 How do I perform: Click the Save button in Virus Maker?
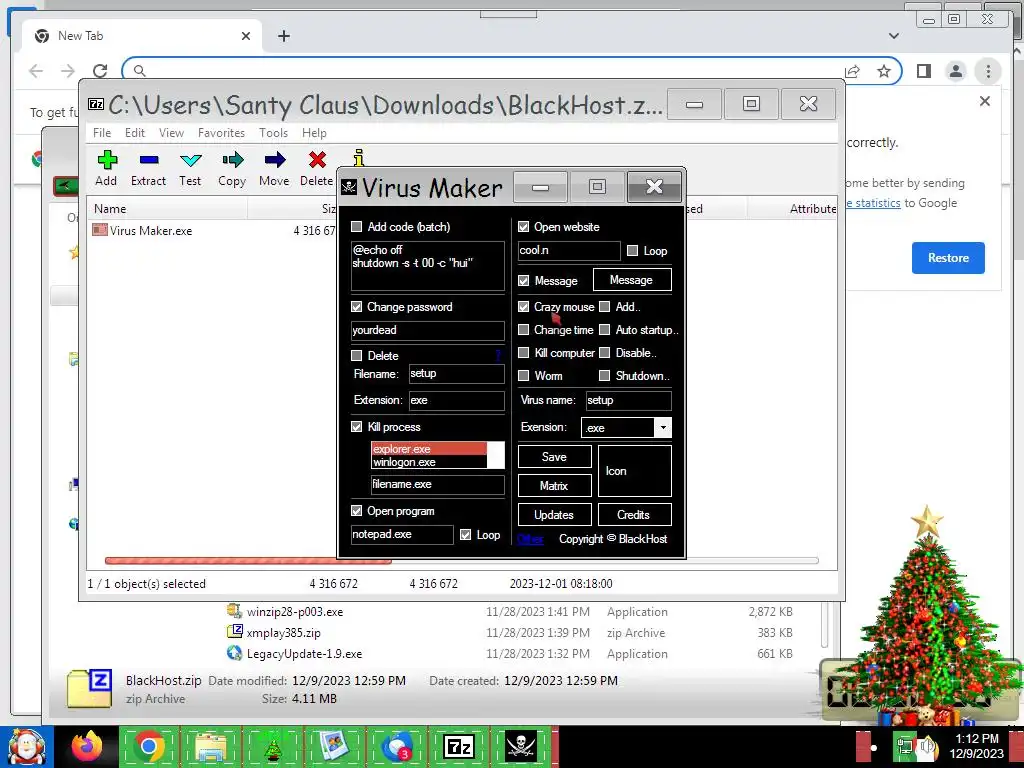(554, 457)
